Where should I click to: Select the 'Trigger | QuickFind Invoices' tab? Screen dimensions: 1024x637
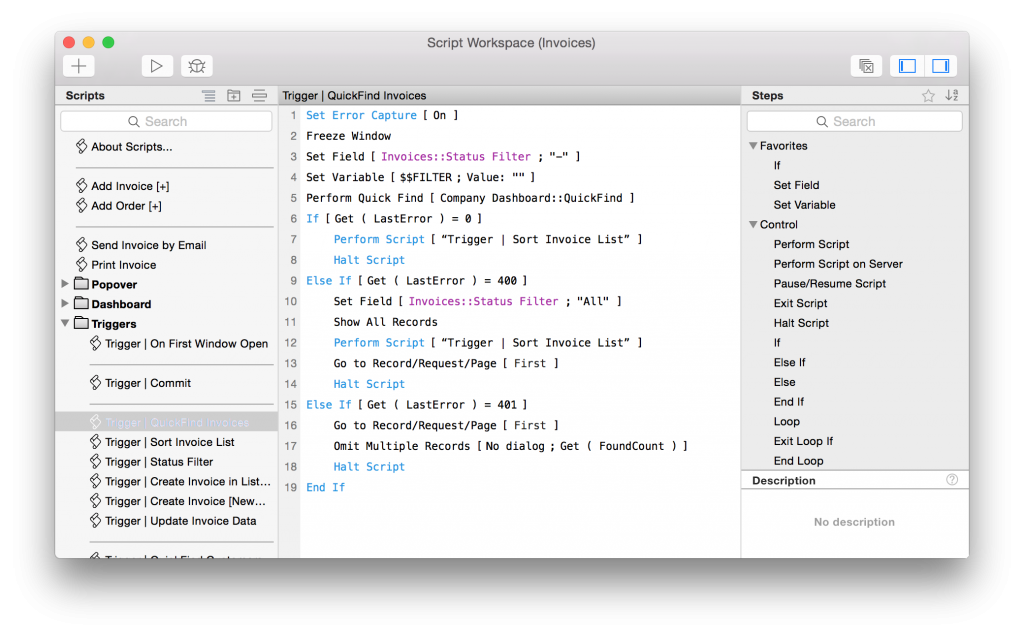358,95
